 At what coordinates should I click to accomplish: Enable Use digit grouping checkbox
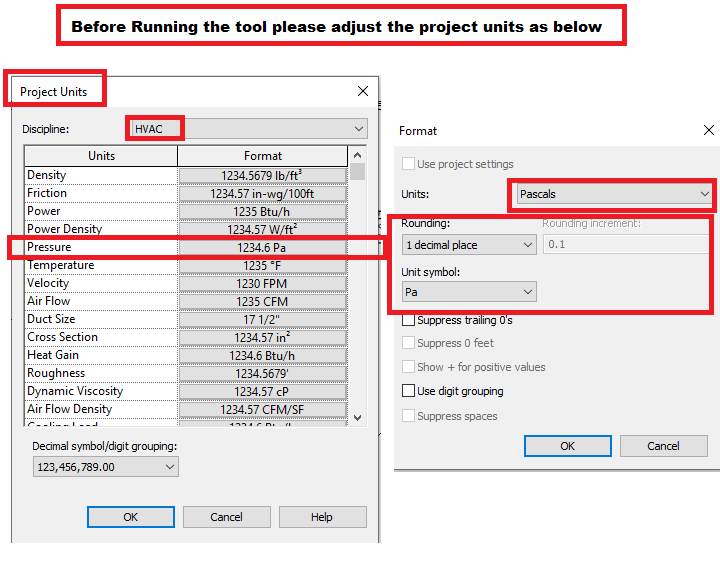(409, 391)
